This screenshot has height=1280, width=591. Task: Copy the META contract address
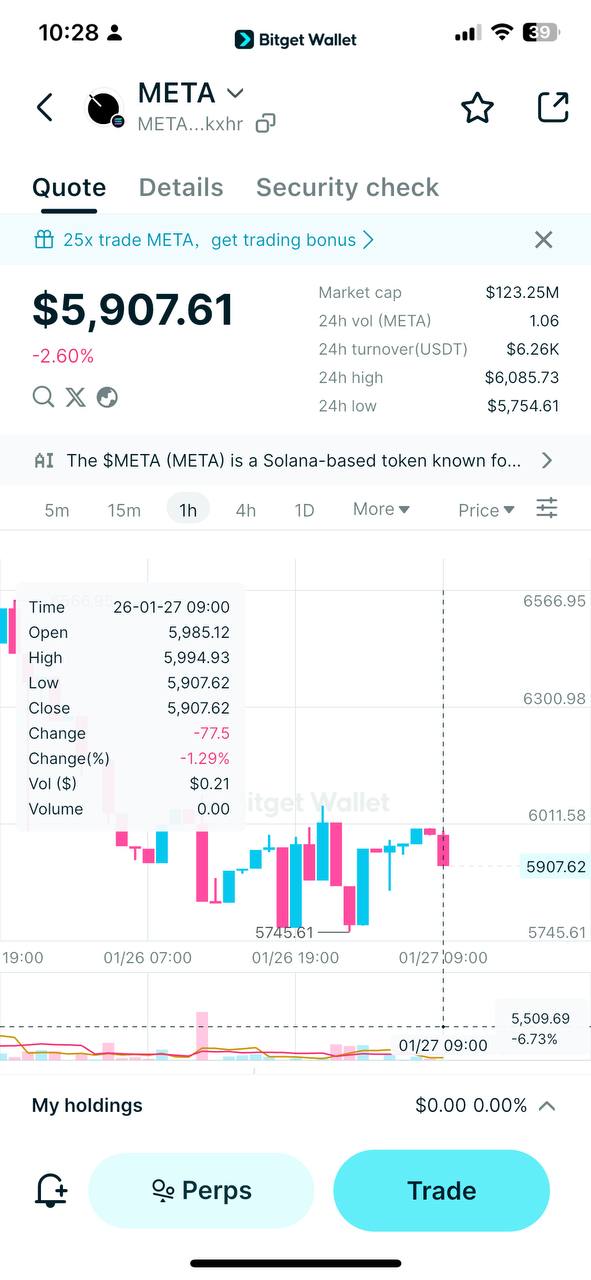(x=265, y=123)
